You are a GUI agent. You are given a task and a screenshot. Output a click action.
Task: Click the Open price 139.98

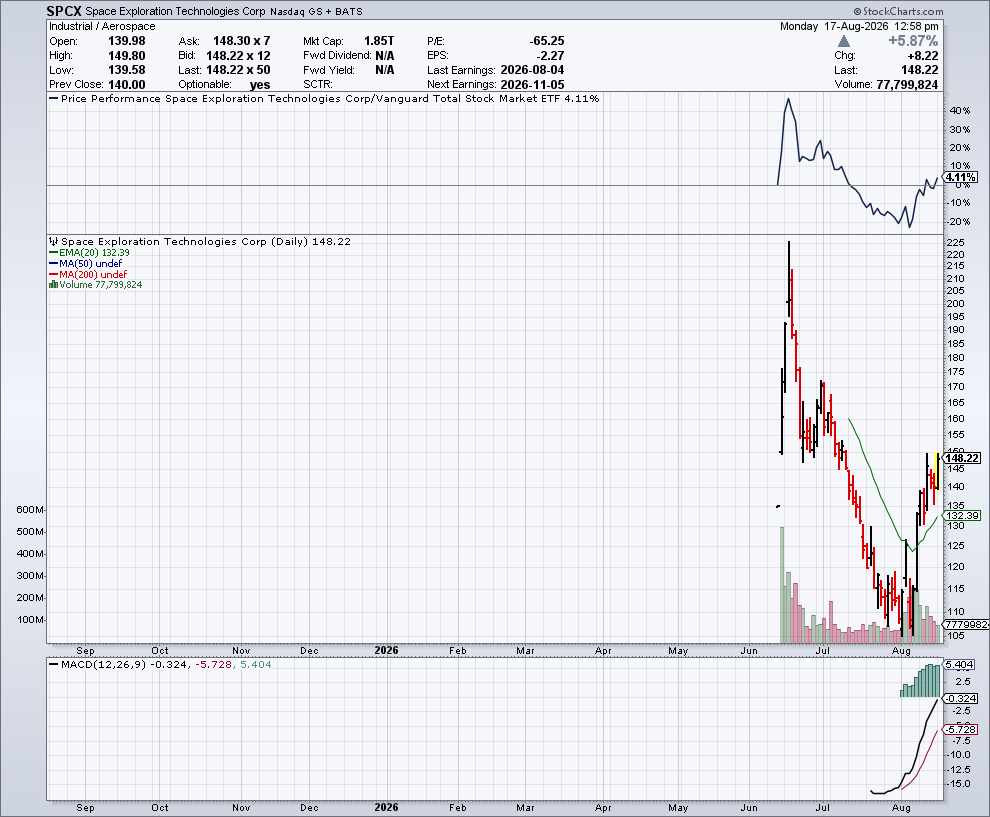click(x=127, y=41)
